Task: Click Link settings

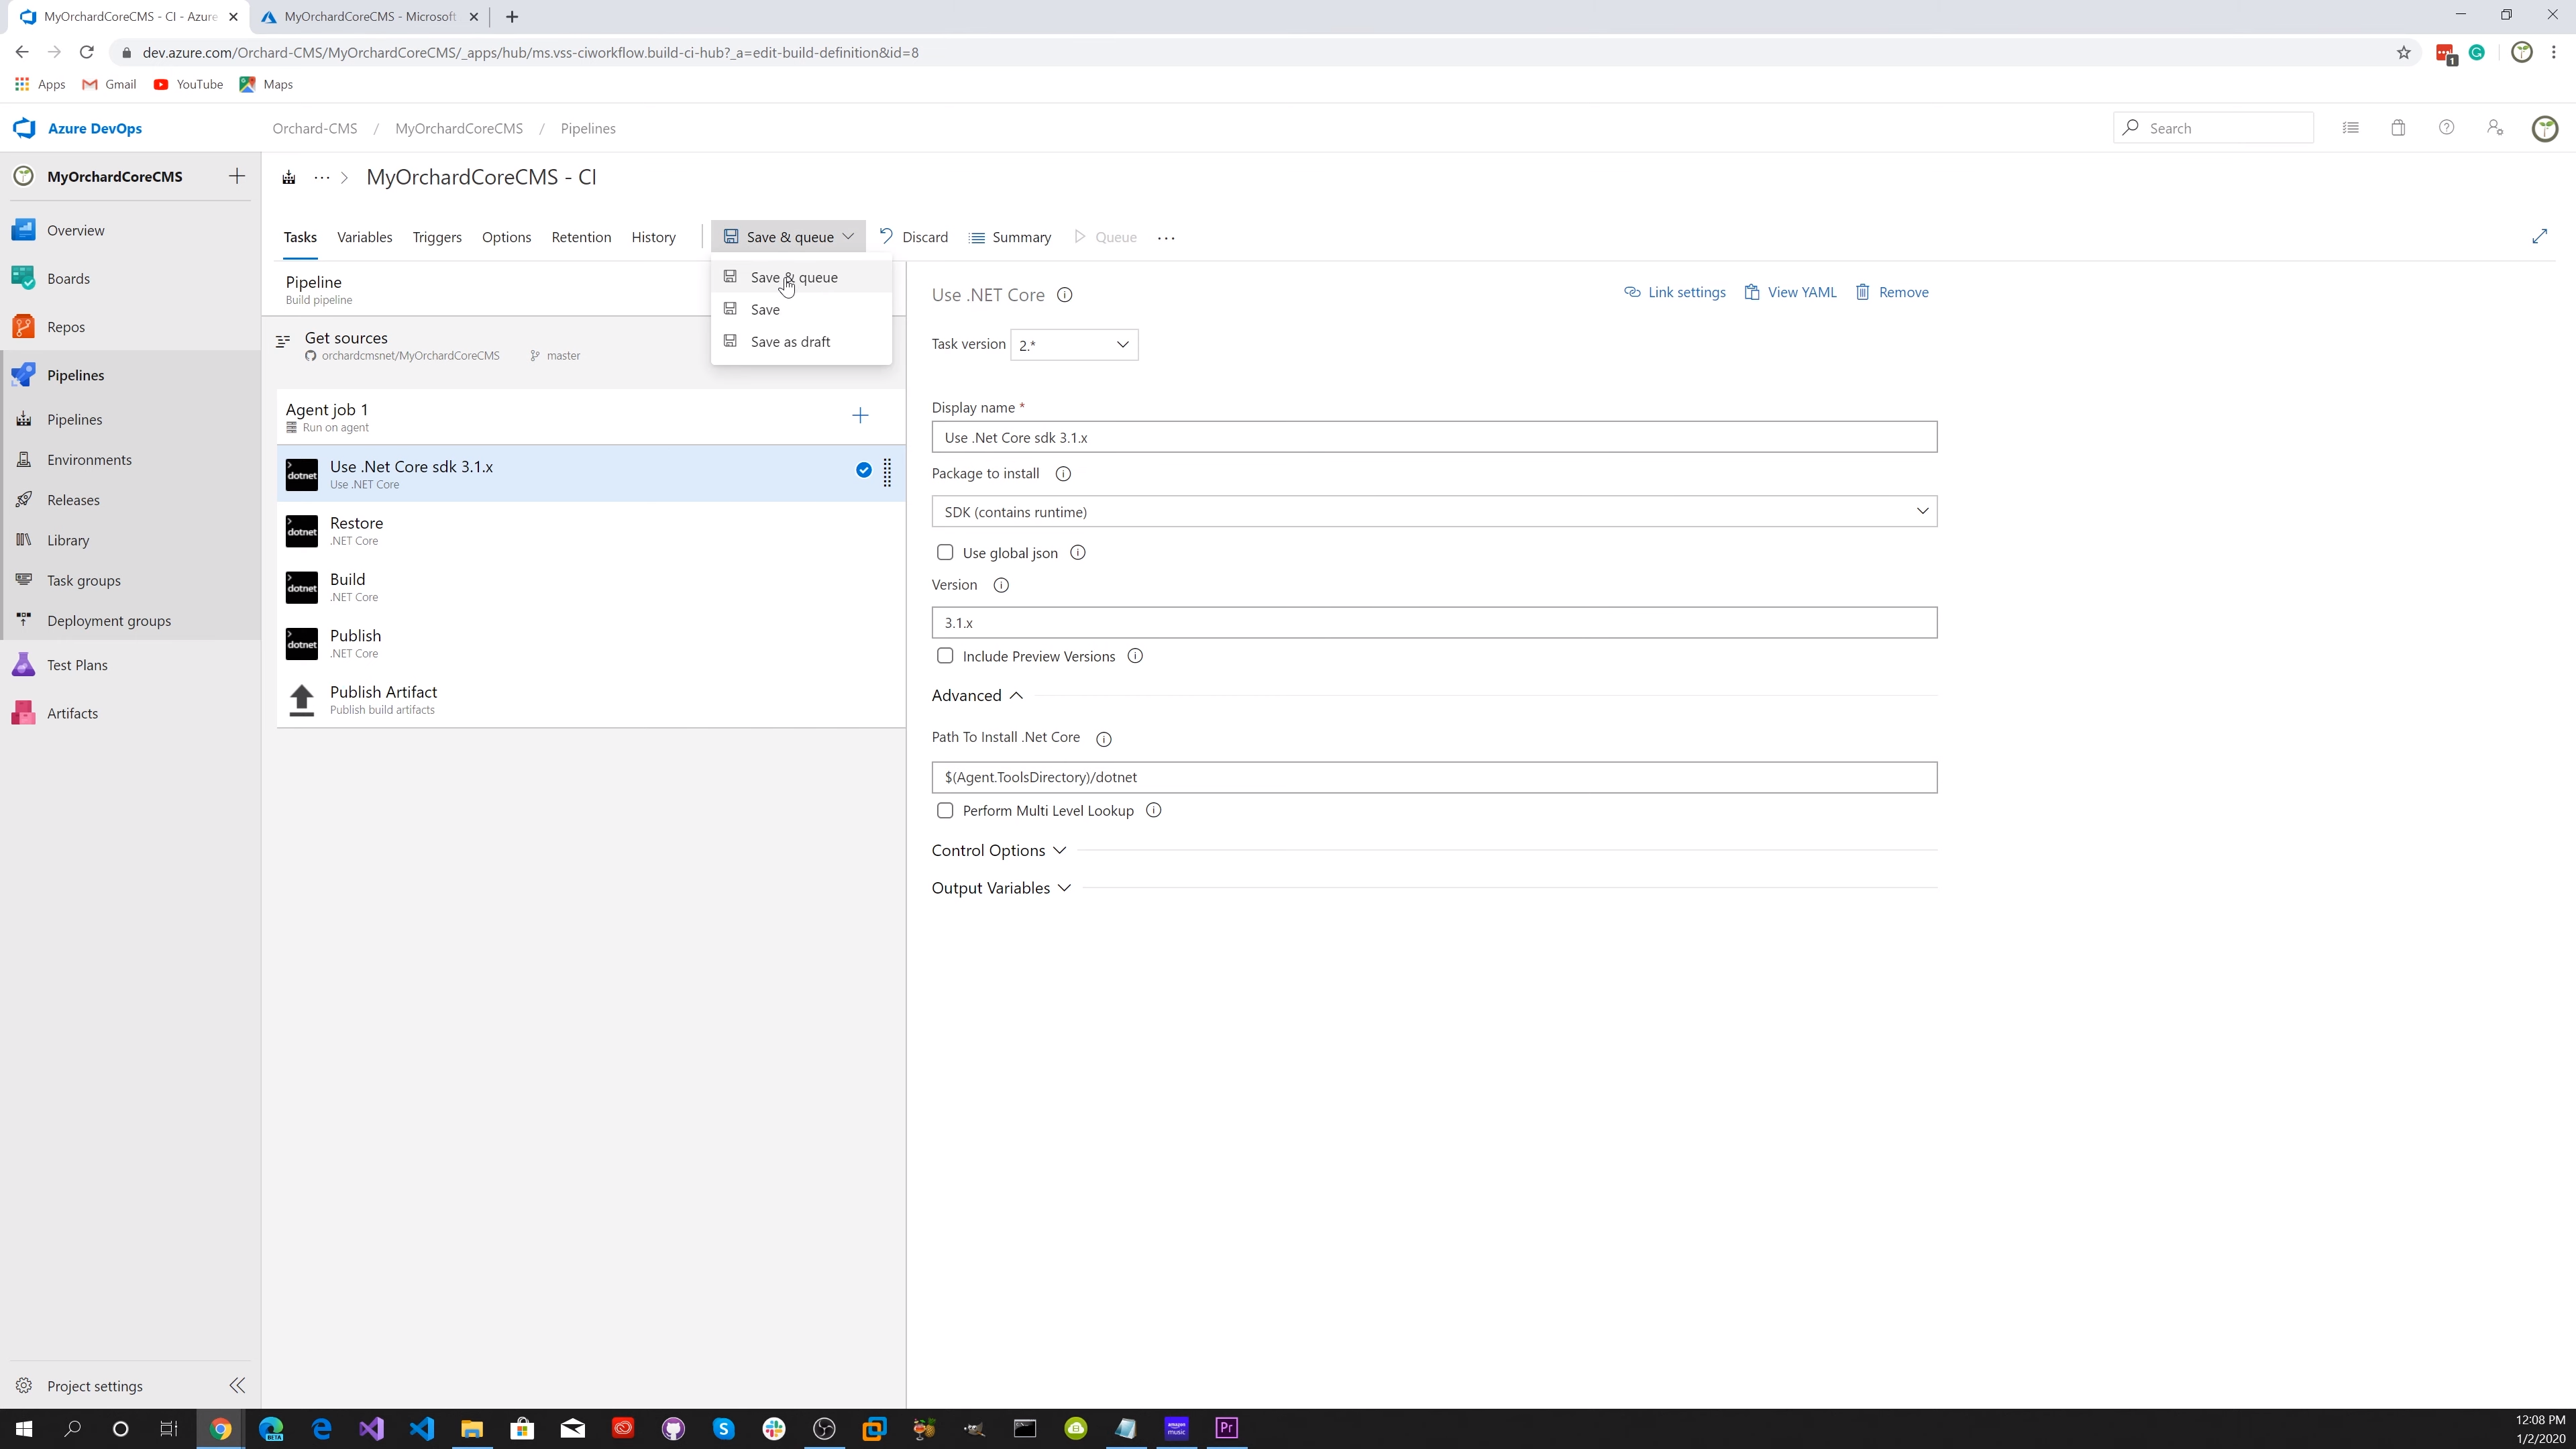Action: coord(1675,292)
